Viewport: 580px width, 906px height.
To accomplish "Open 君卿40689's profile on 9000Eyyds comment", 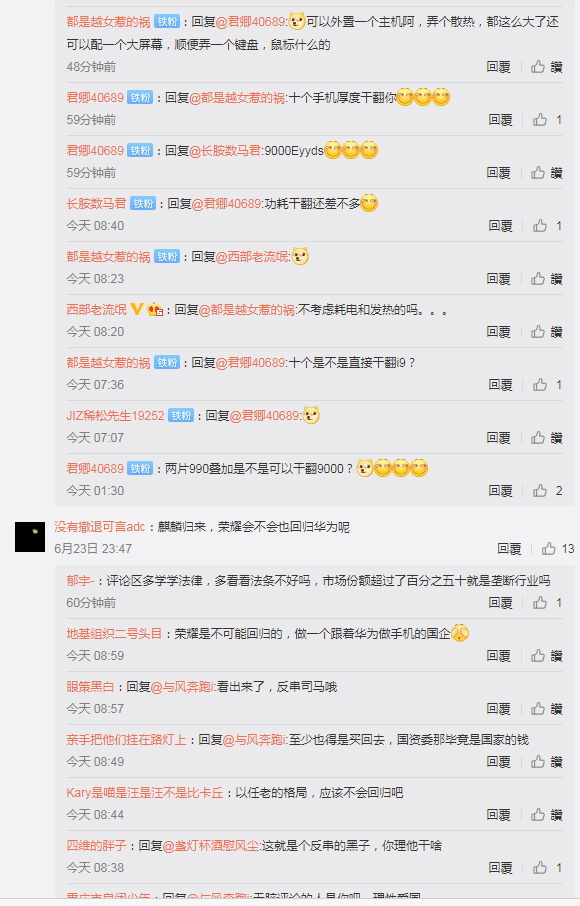I will coord(95,150).
